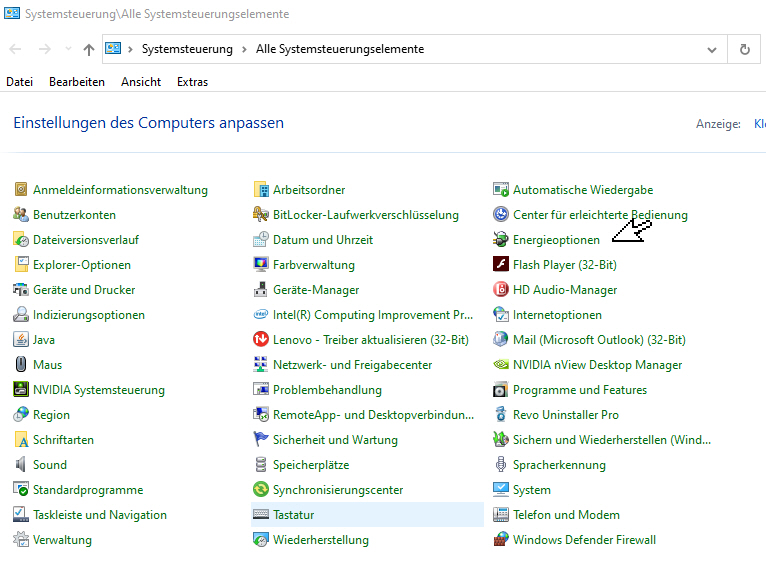Click the Systemsteuerung breadcrumb

(187, 49)
